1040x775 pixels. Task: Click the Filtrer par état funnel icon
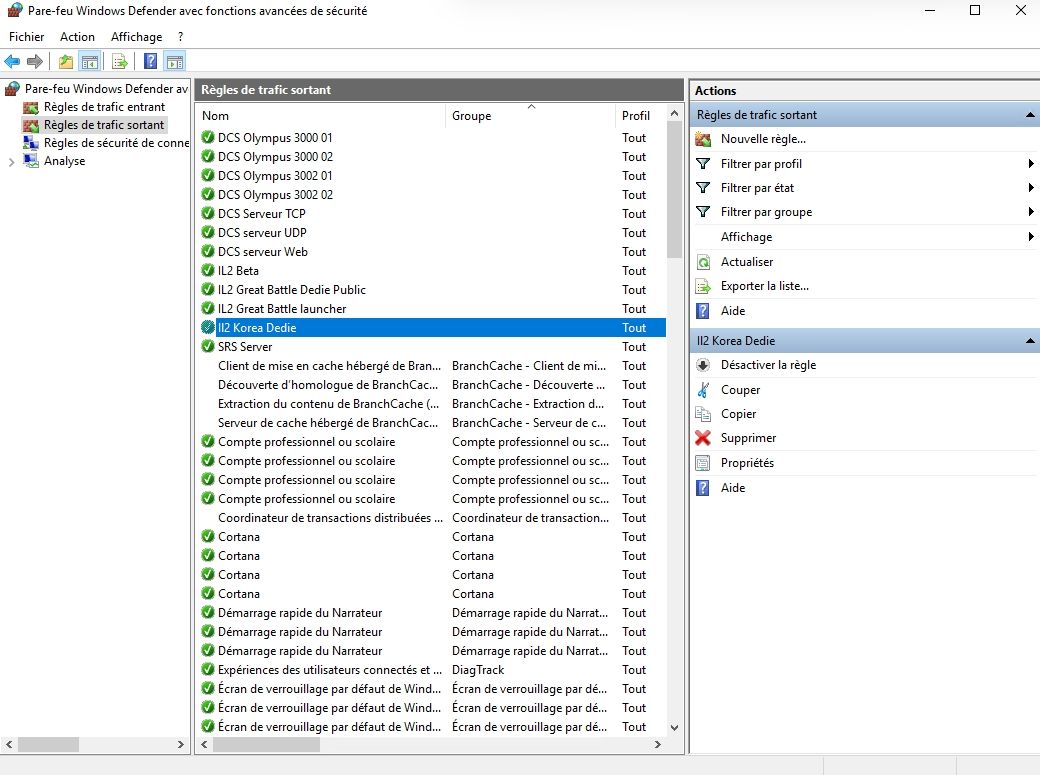[703, 188]
